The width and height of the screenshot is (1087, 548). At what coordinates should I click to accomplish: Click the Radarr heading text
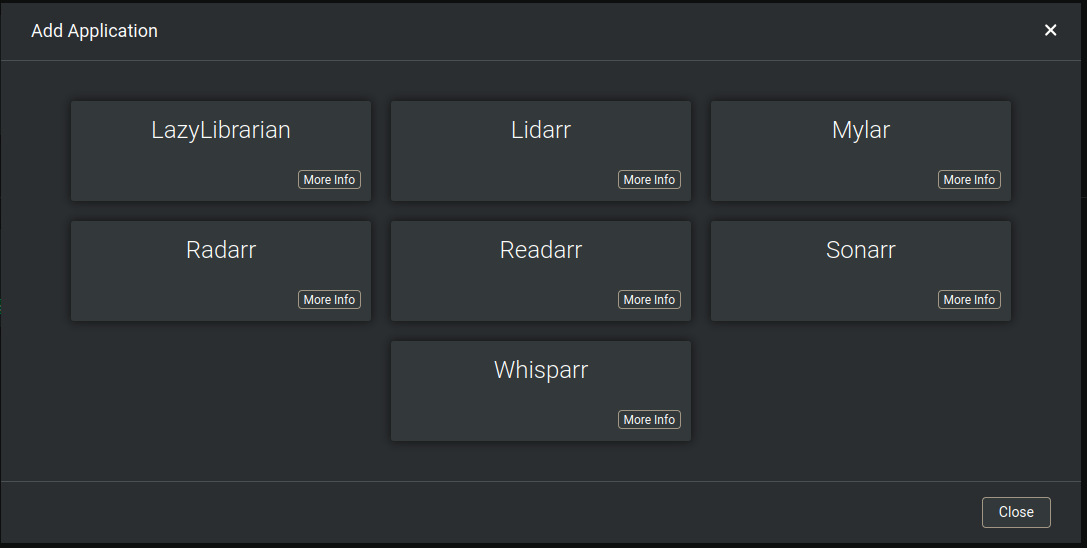click(x=221, y=250)
